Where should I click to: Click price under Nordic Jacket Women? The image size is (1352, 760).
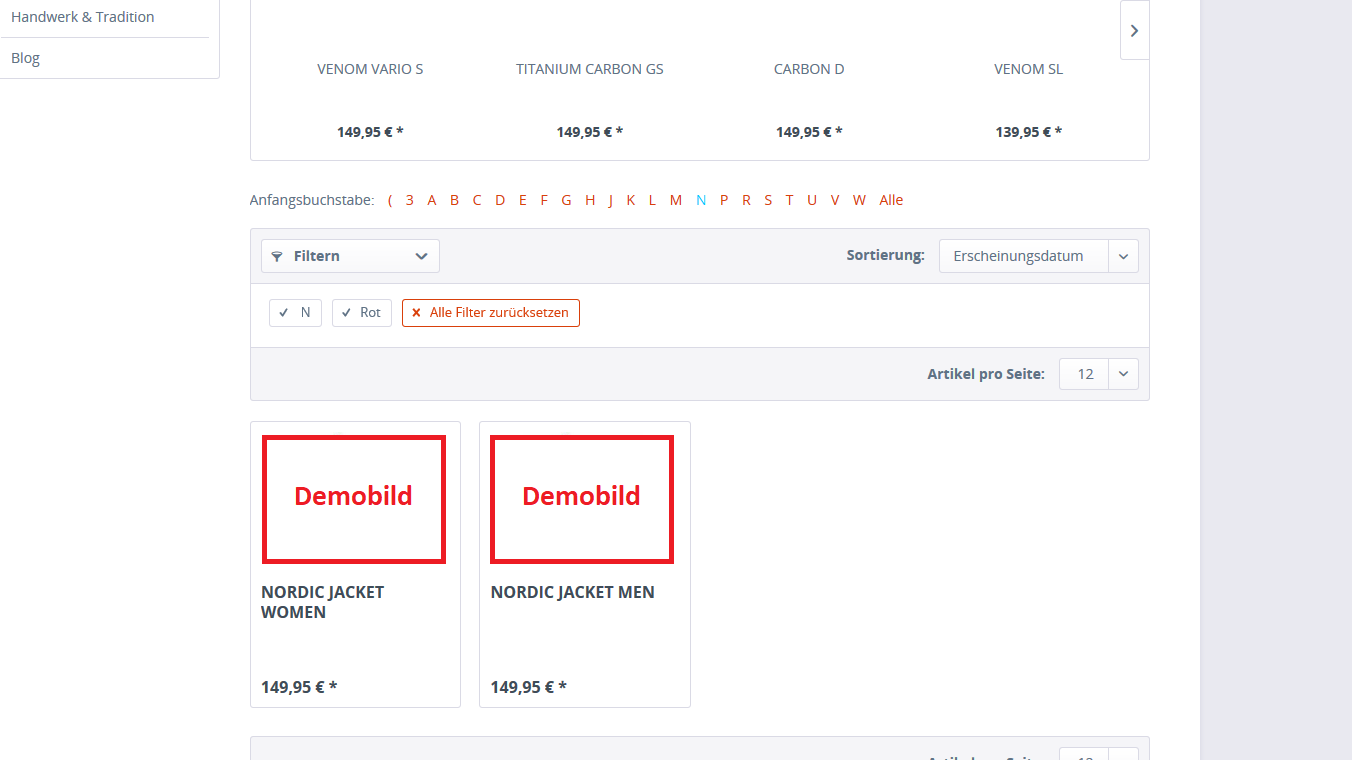[299, 687]
